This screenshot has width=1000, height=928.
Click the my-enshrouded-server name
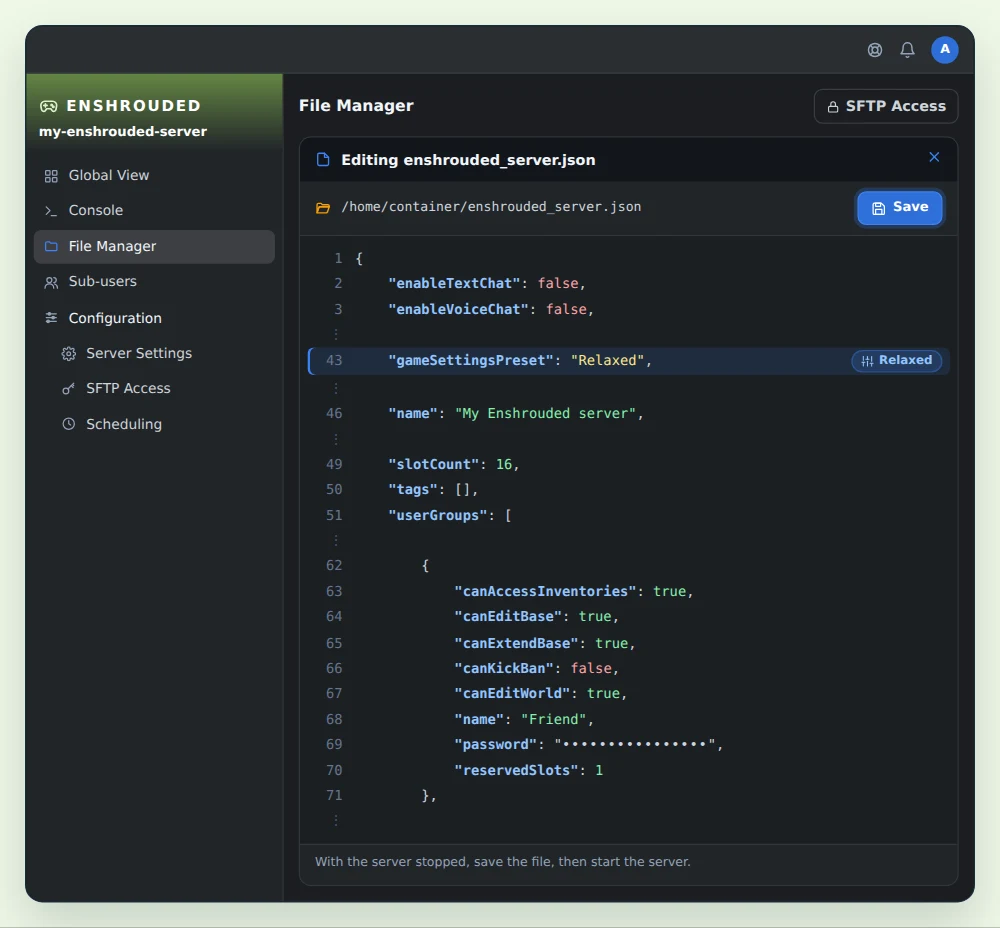pos(123,131)
